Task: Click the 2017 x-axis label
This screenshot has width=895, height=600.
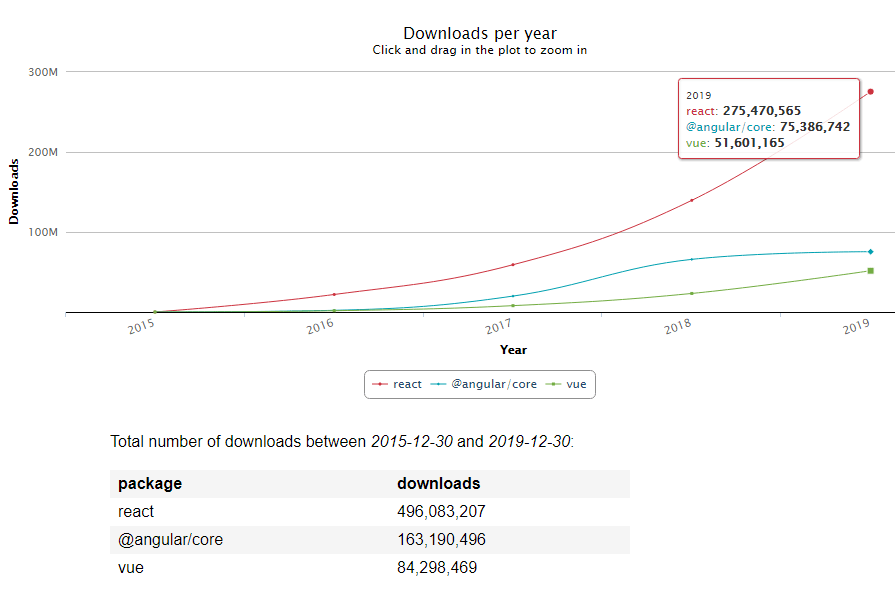Action: [498, 327]
